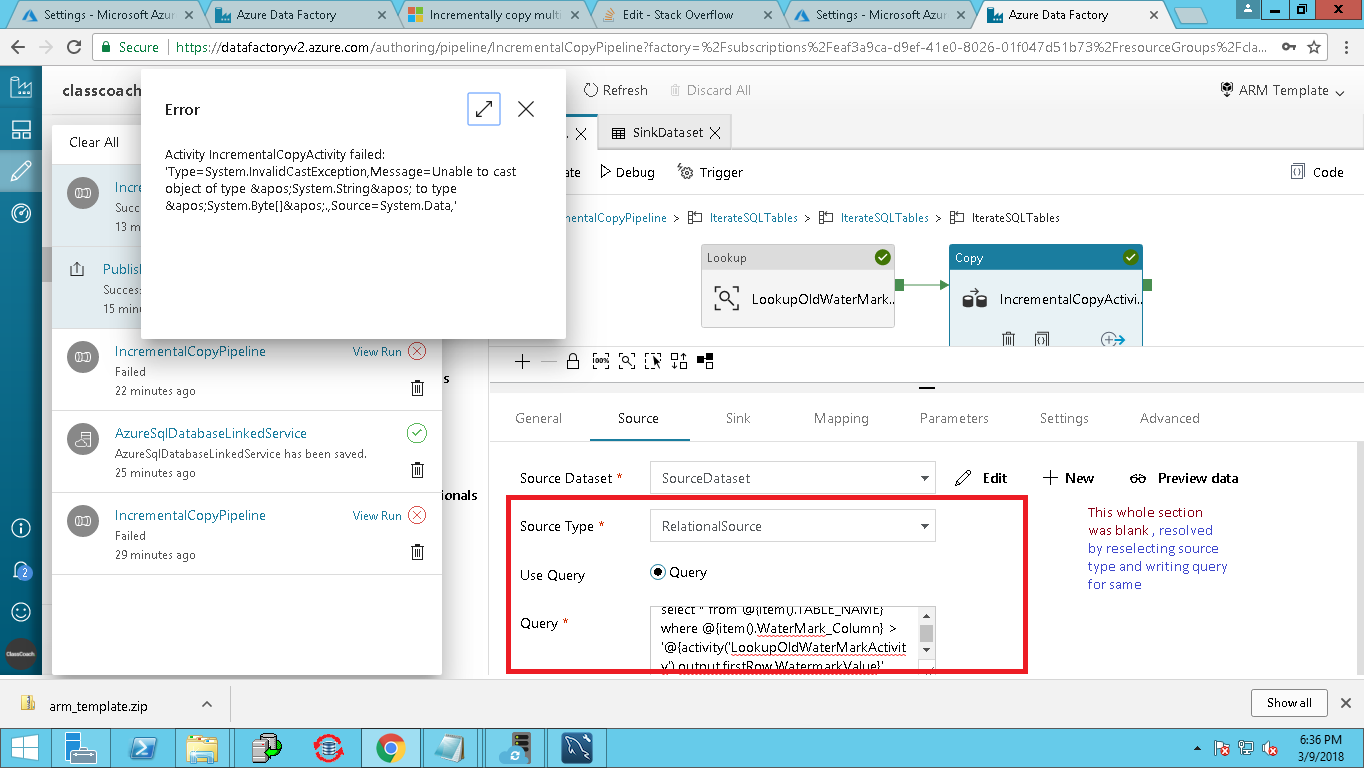Viewport: 1364px width, 768px height.
Task: Open the Monitor gauge icon in sidebar
Action: click(x=21, y=213)
